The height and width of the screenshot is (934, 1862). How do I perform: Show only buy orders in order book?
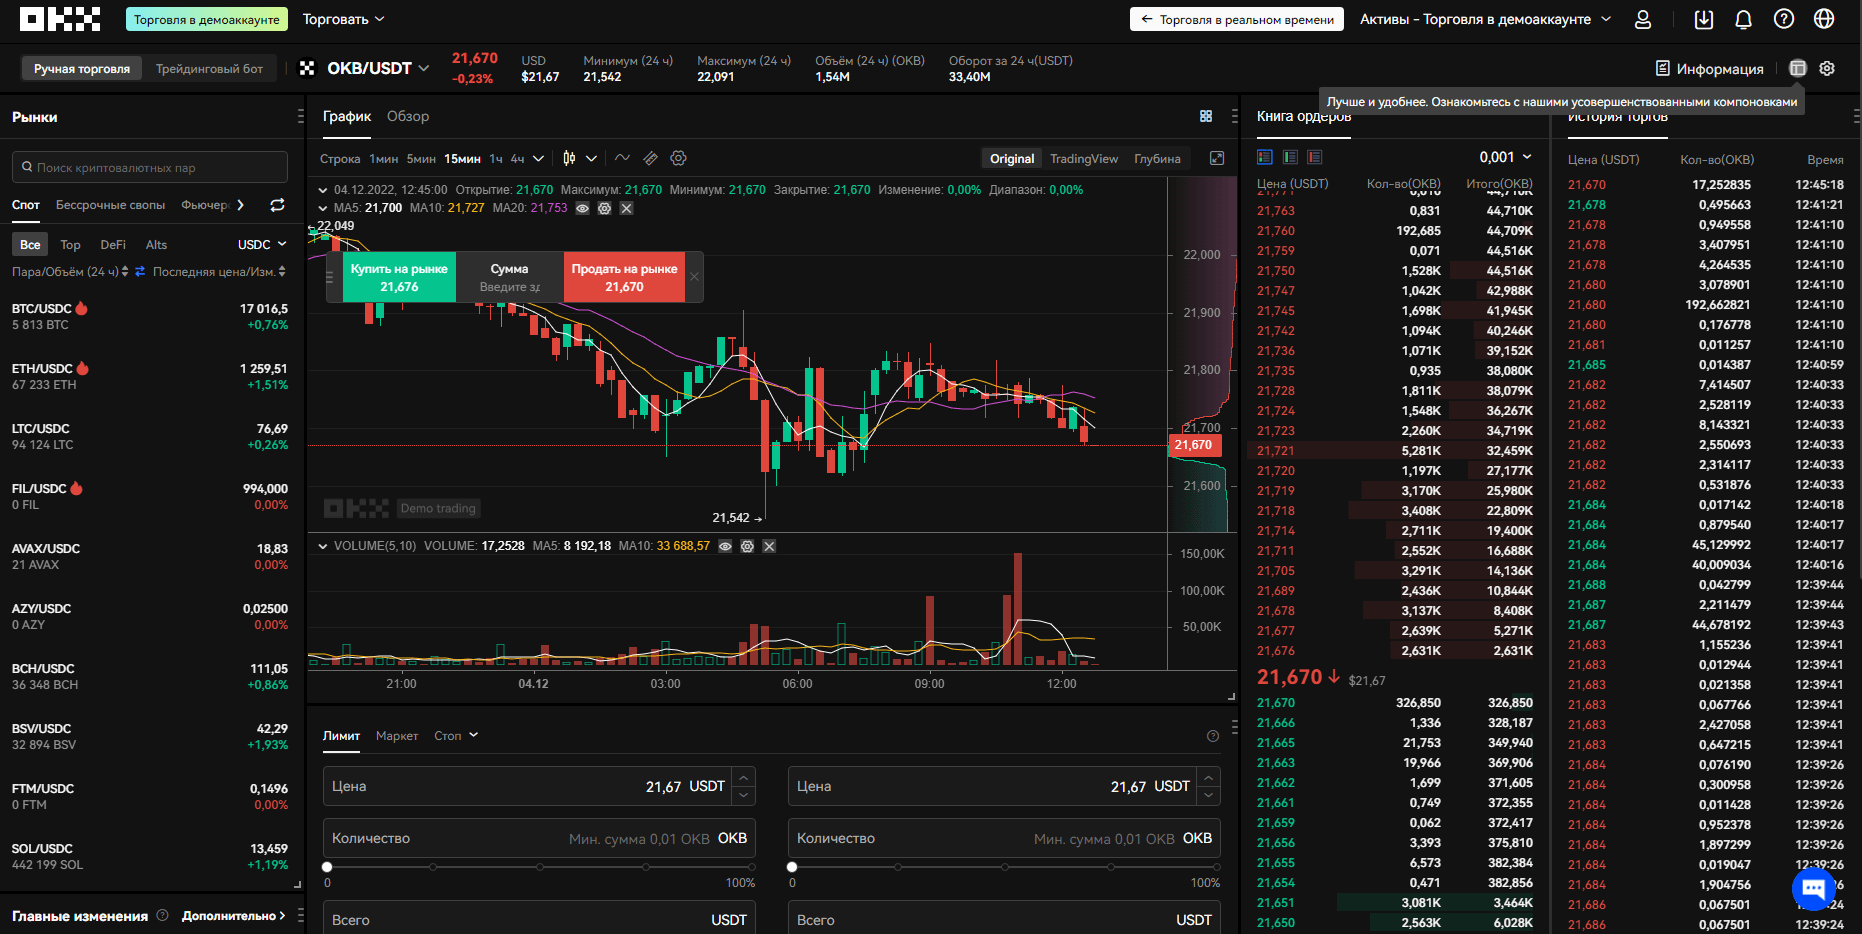[1290, 157]
